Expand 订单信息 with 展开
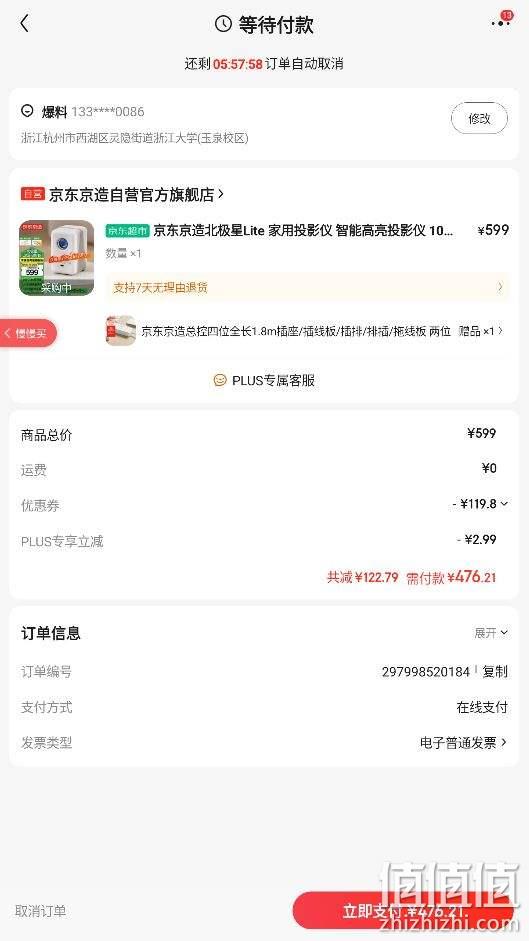Image resolution: width=529 pixels, height=941 pixels. point(491,633)
